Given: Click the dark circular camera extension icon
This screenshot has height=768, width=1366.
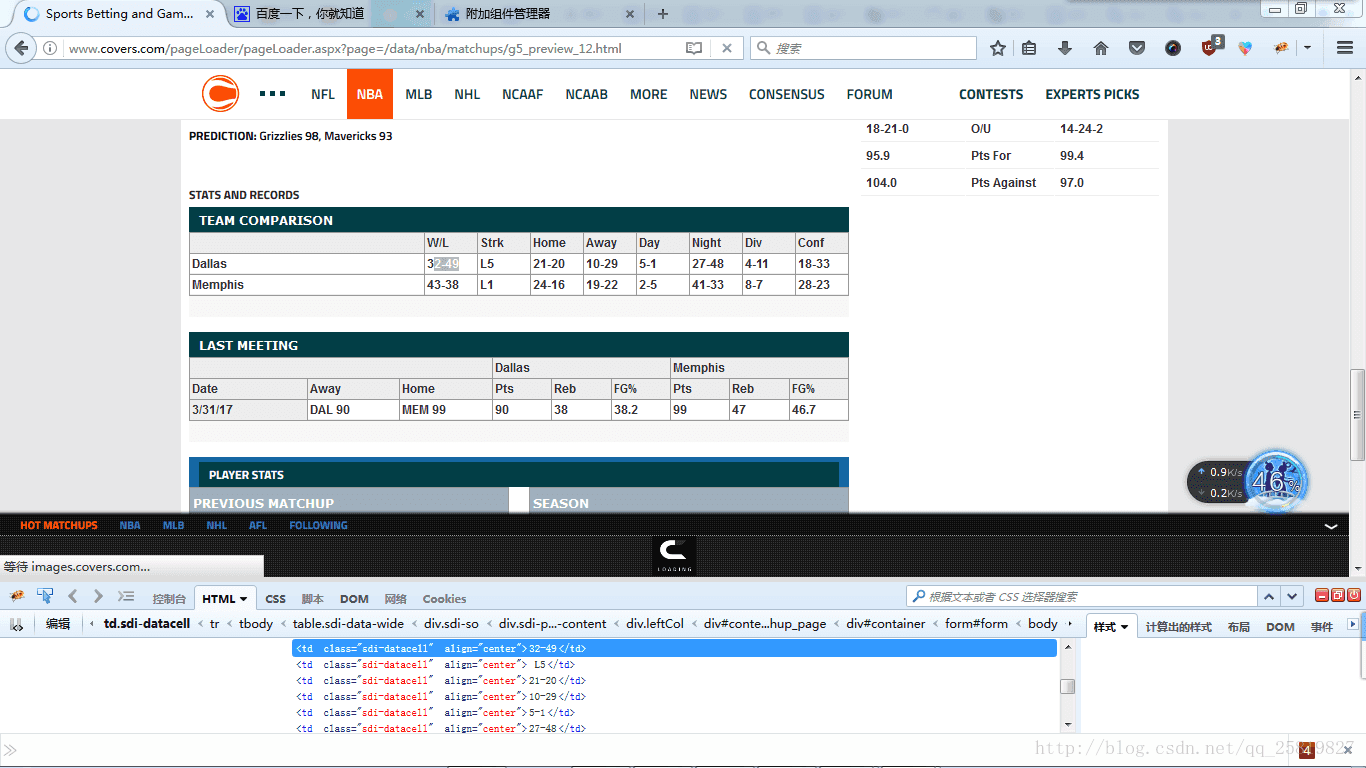Looking at the screenshot, I should [x=1173, y=48].
